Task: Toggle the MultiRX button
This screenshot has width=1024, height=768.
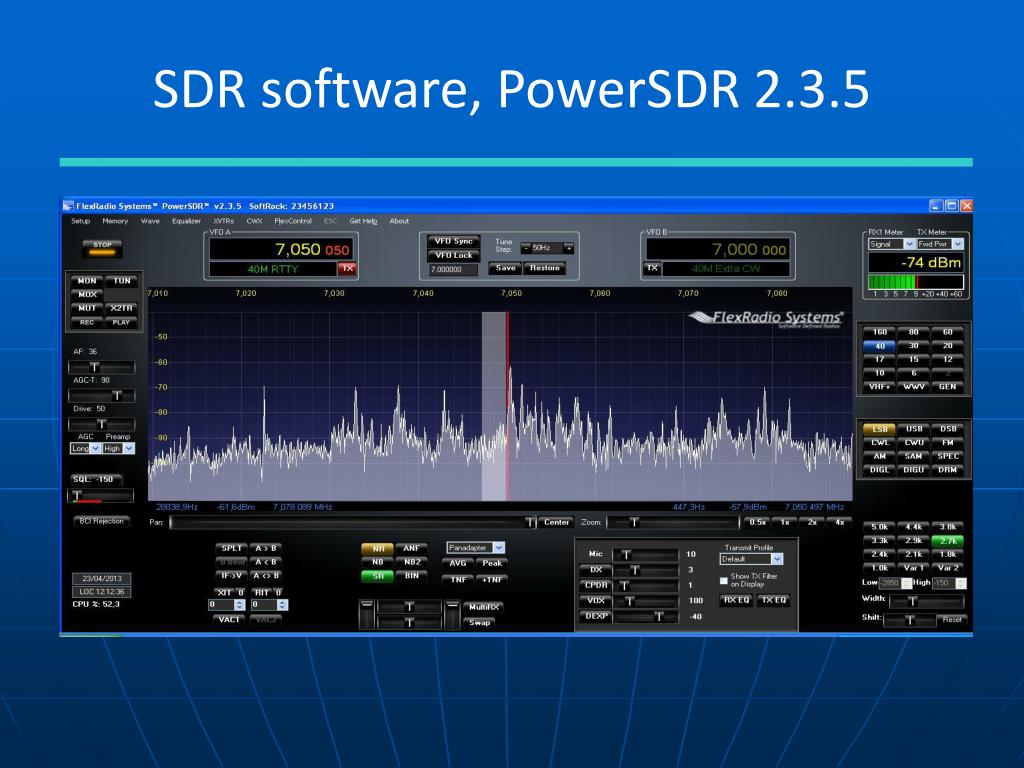Action: (484, 607)
